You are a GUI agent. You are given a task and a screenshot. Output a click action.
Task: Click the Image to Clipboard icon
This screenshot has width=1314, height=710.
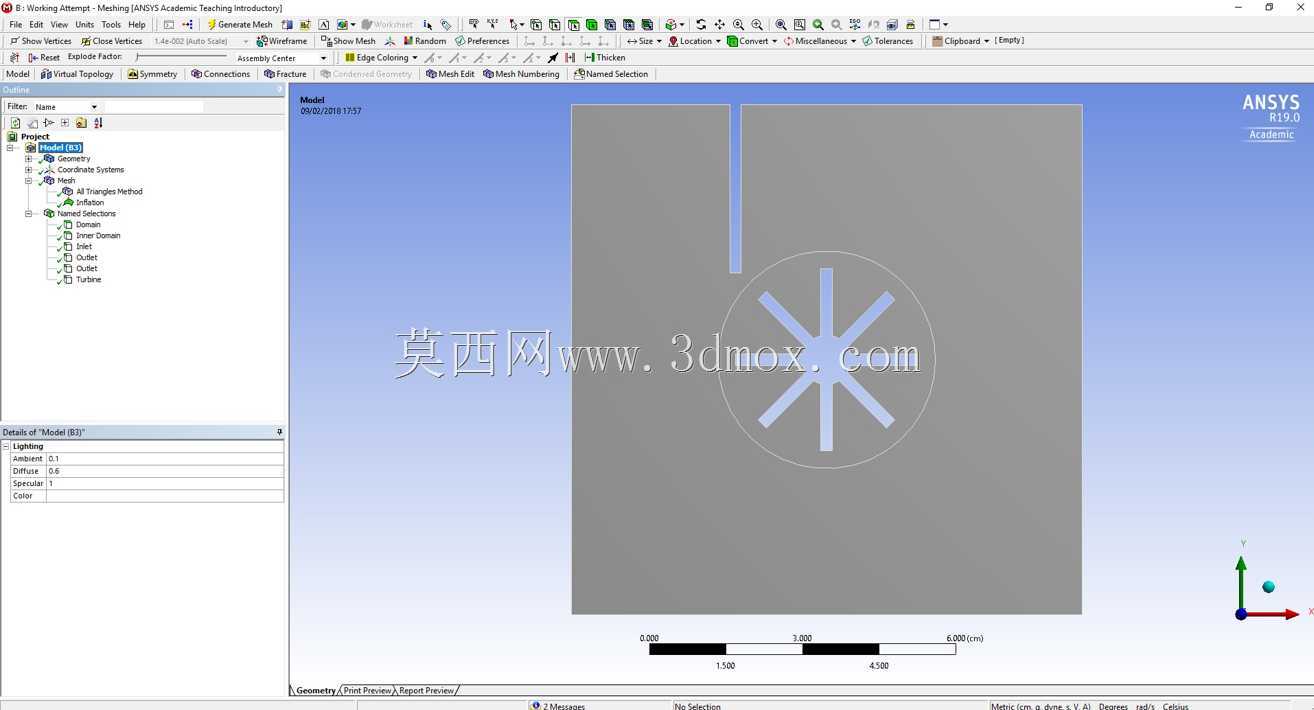pos(343,24)
